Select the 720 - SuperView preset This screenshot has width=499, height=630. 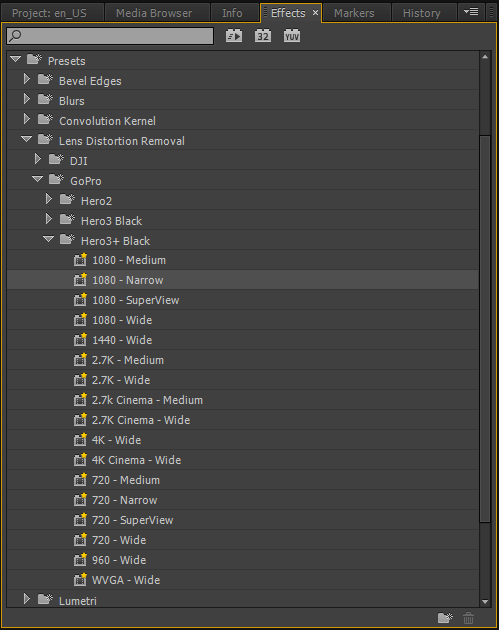242,520
